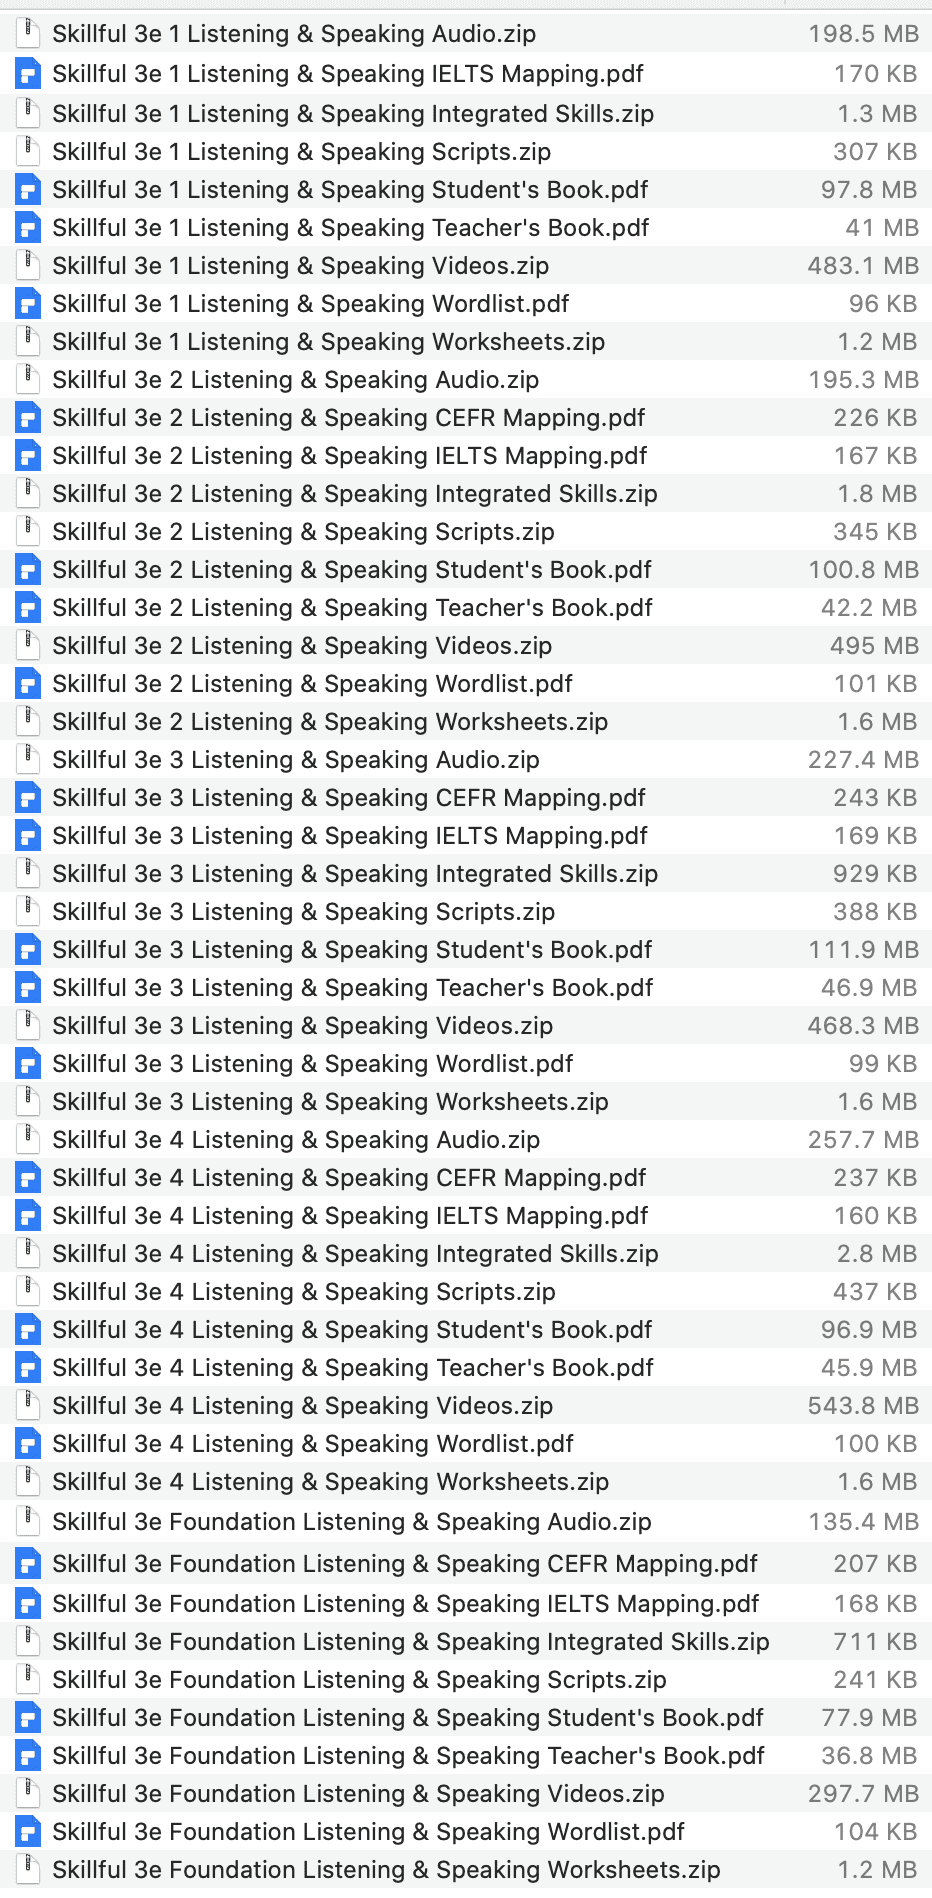Select file name Skillful 3e 2 Integrated Skills.zip

click(x=355, y=494)
